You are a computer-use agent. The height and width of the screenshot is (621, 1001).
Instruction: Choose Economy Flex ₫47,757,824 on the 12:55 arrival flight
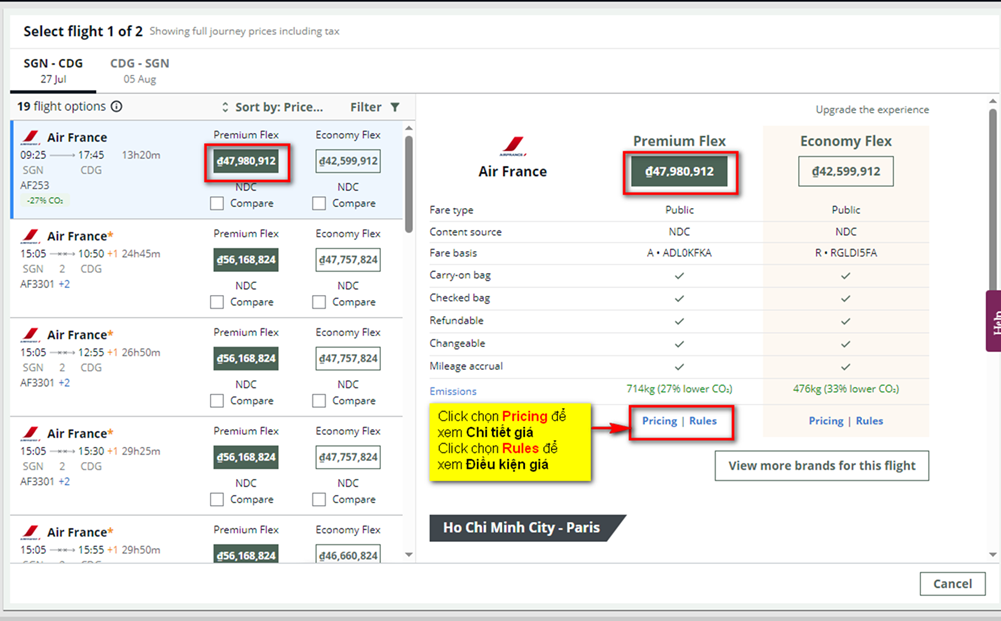[348, 359]
